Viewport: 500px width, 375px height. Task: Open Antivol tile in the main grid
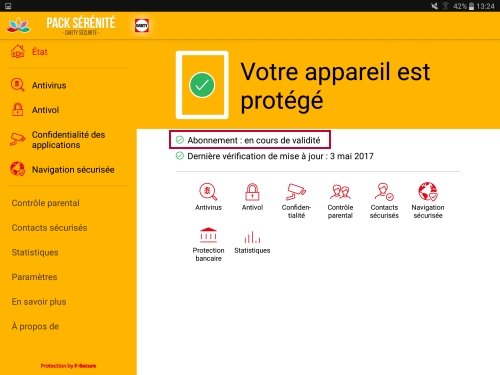coord(252,197)
